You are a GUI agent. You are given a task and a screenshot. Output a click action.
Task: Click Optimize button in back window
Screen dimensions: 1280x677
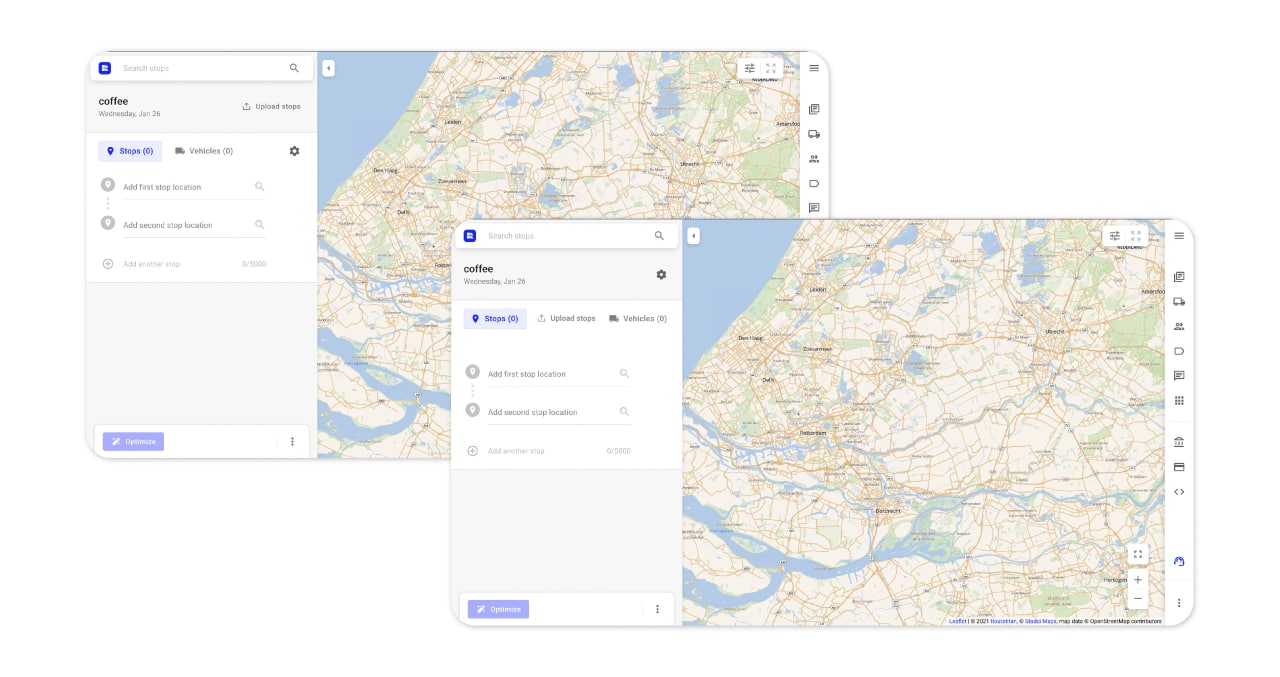coord(133,441)
